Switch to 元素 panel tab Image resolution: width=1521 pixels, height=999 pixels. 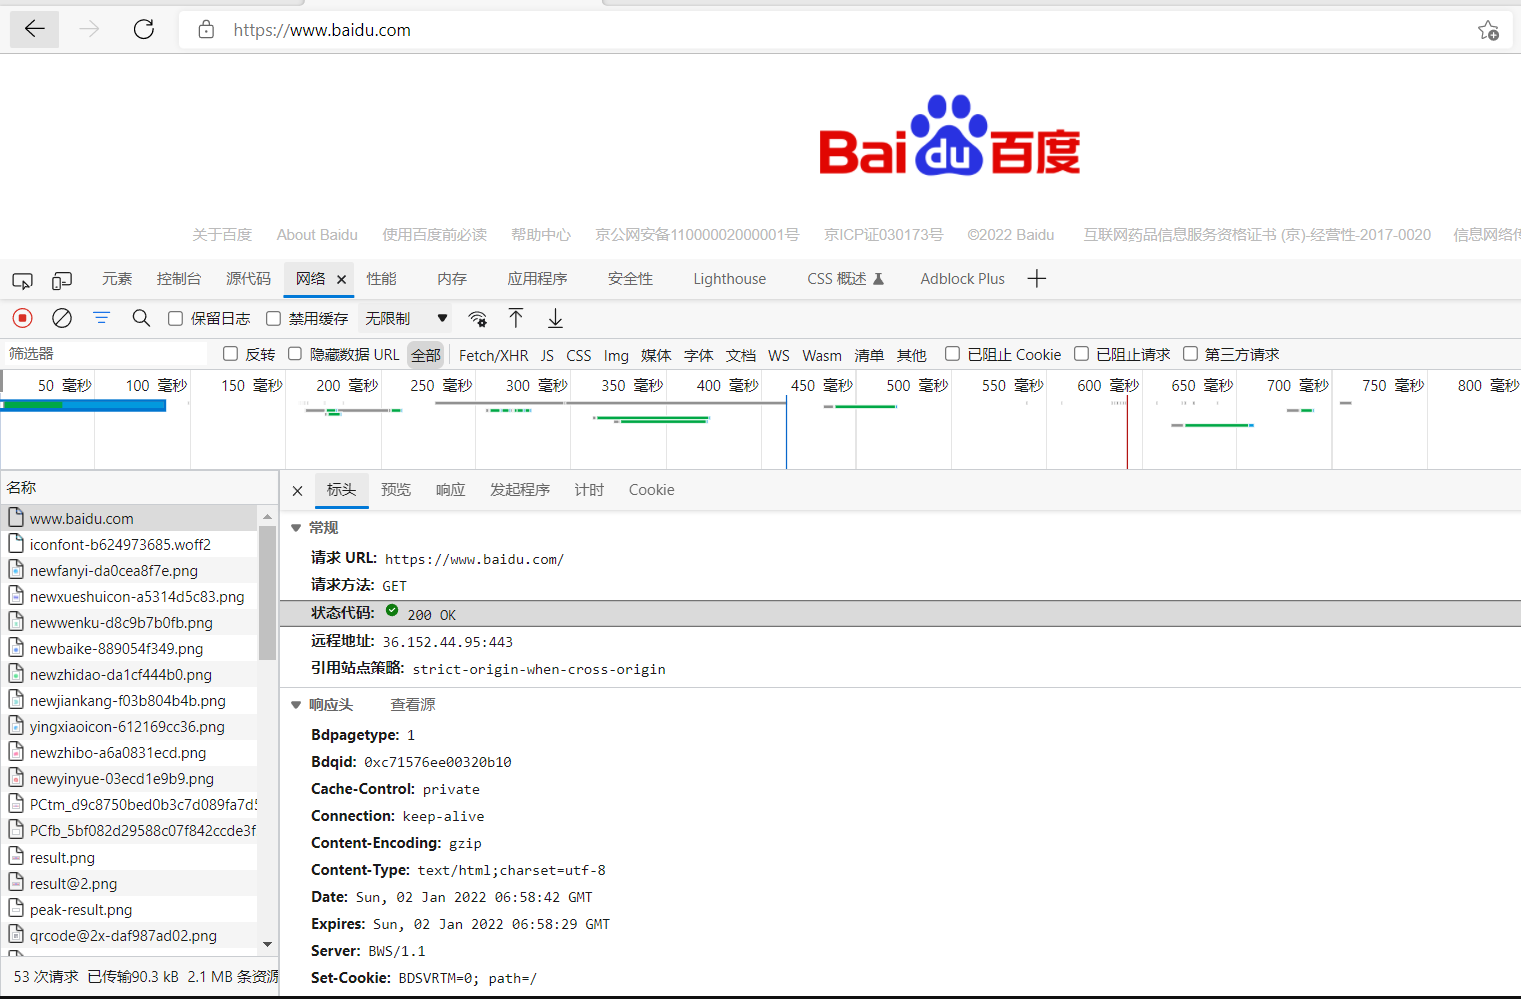pos(117,279)
